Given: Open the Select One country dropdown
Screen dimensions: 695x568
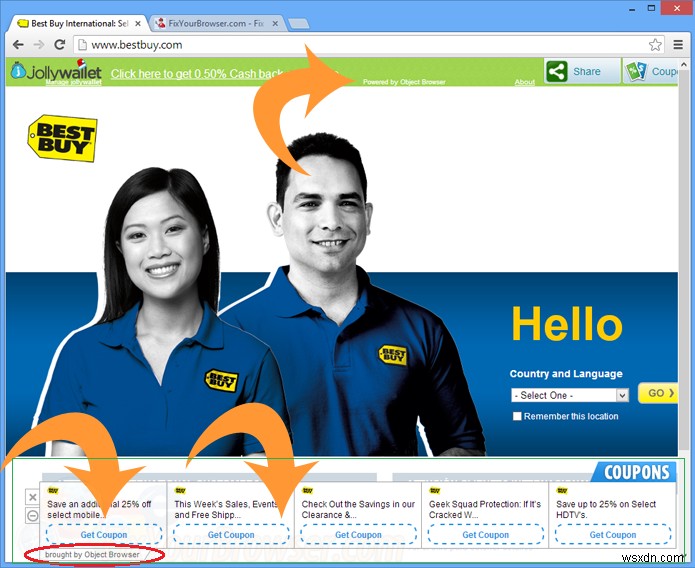Looking at the screenshot, I should point(570,395).
